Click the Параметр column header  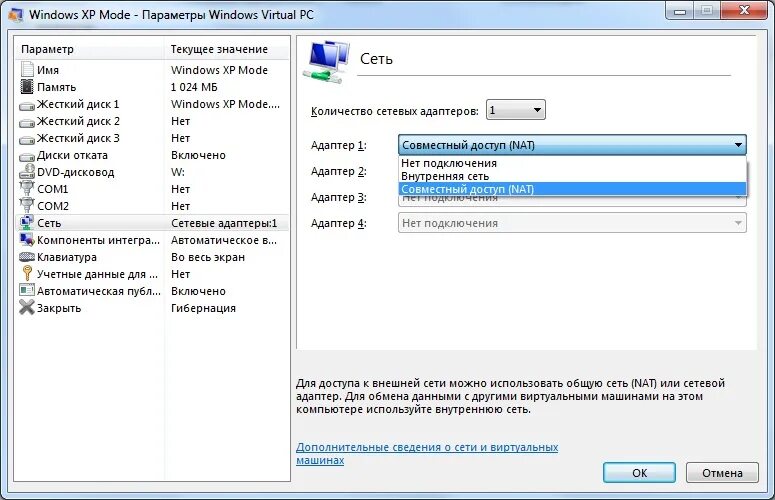point(89,49)
